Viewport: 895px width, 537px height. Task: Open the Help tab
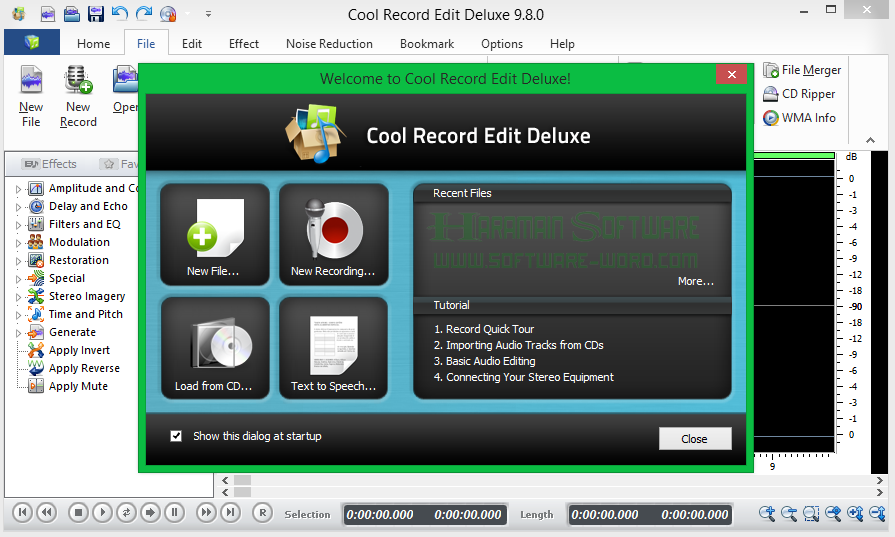pos(562,44)
